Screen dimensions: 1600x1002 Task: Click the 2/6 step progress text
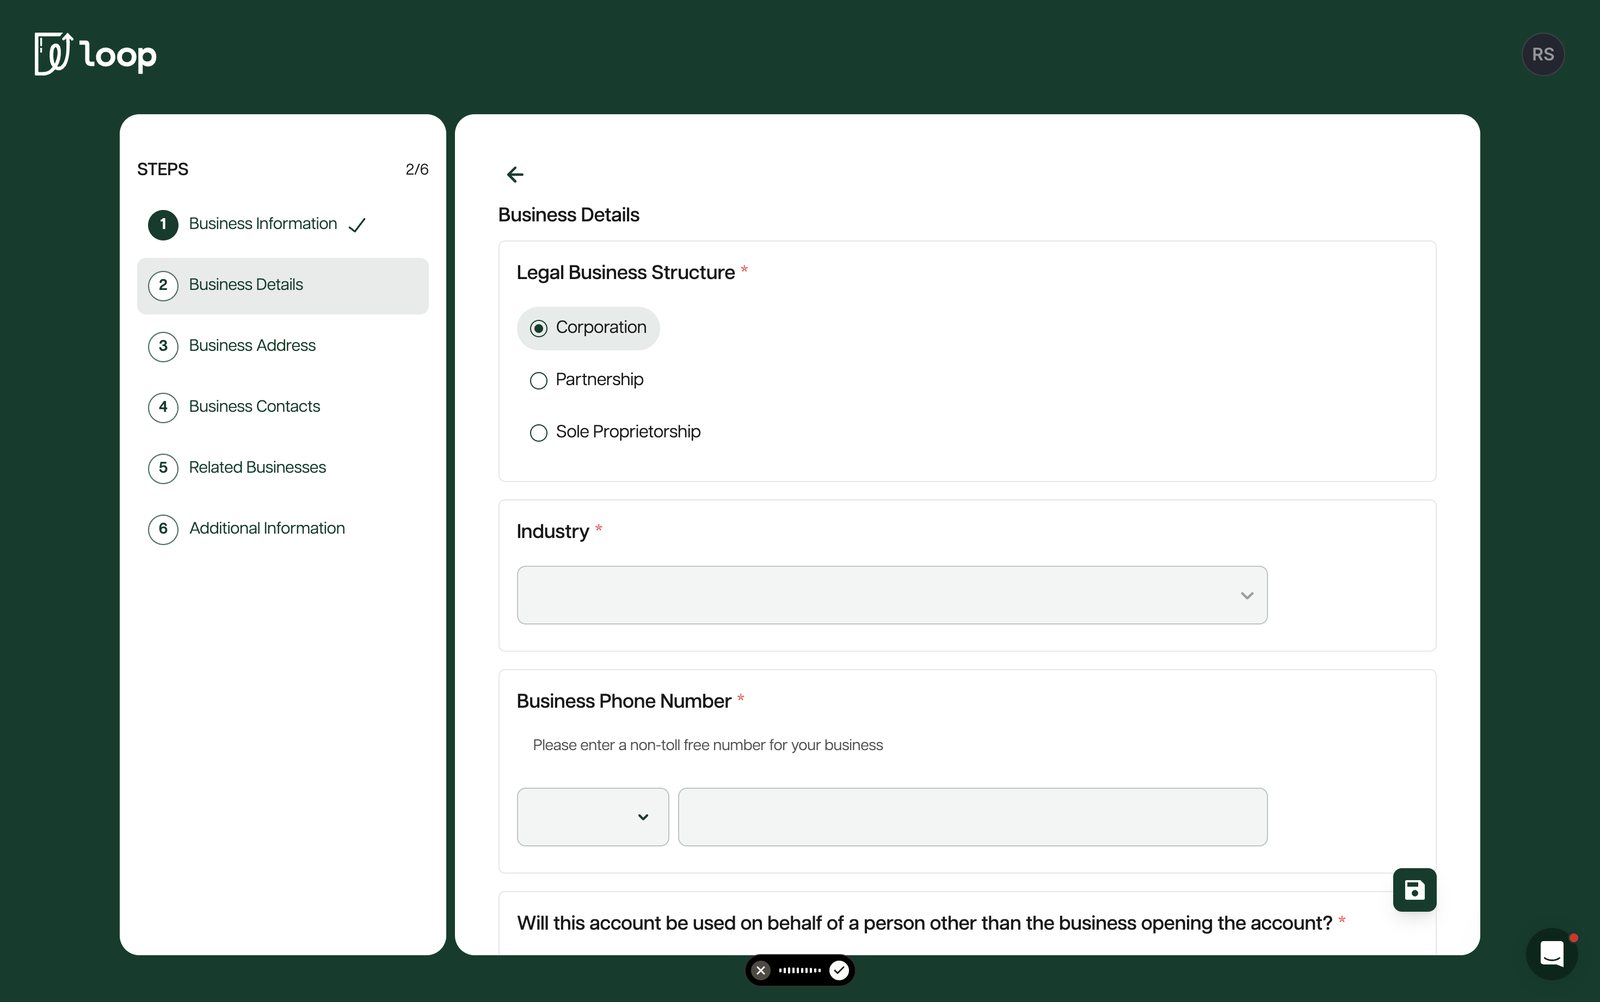coord(417,169)
